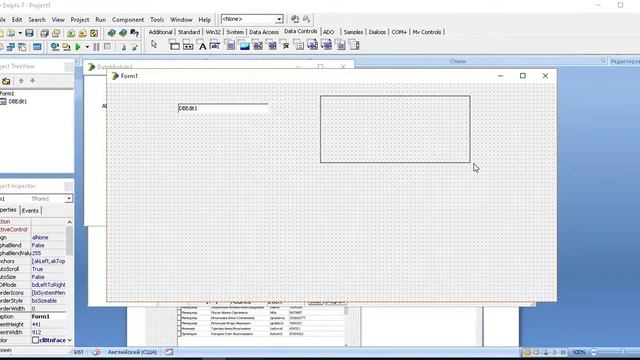Click the empty rectangle component on Form1
This screenshot has width=640, height=360.
tap(395, 129)
